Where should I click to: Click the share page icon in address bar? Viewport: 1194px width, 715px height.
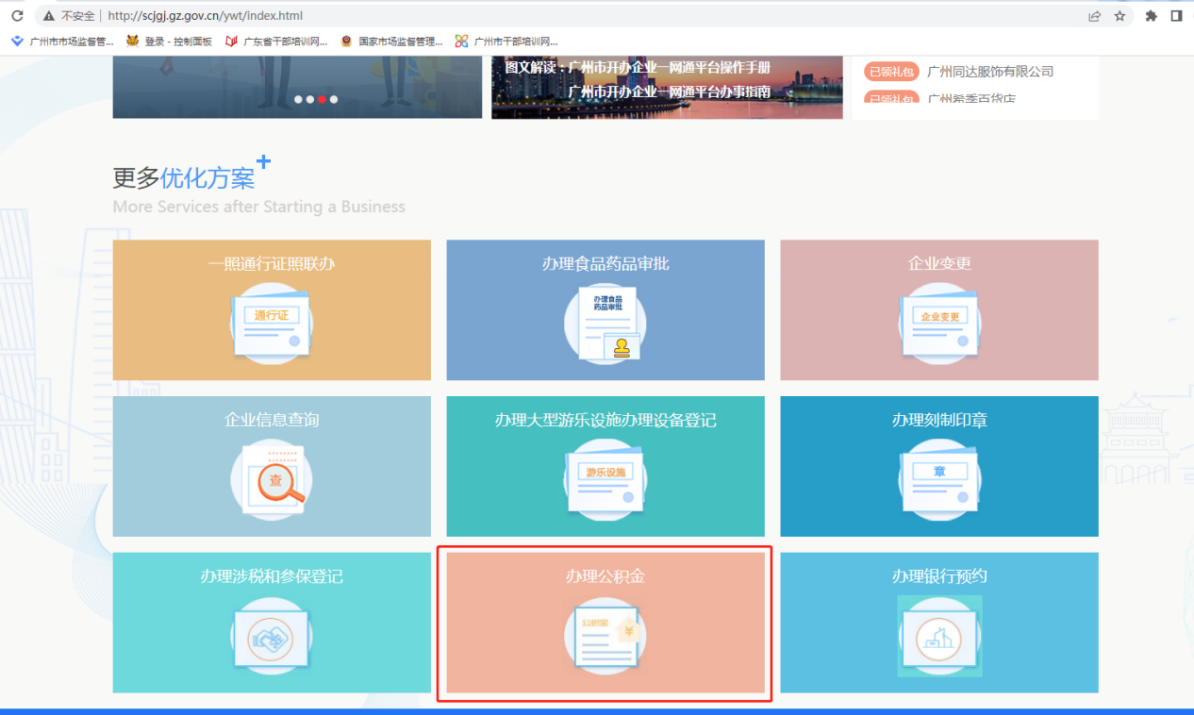[1095, 16]
